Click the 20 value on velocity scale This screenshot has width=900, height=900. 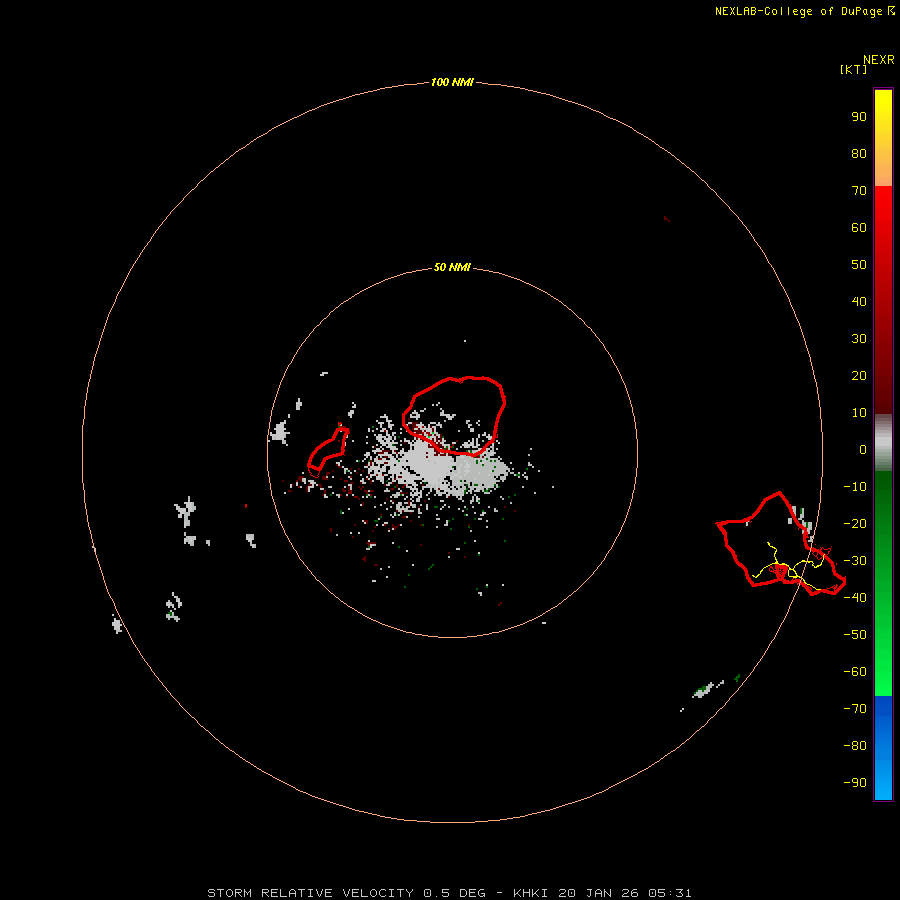click(x=859, y=375)
